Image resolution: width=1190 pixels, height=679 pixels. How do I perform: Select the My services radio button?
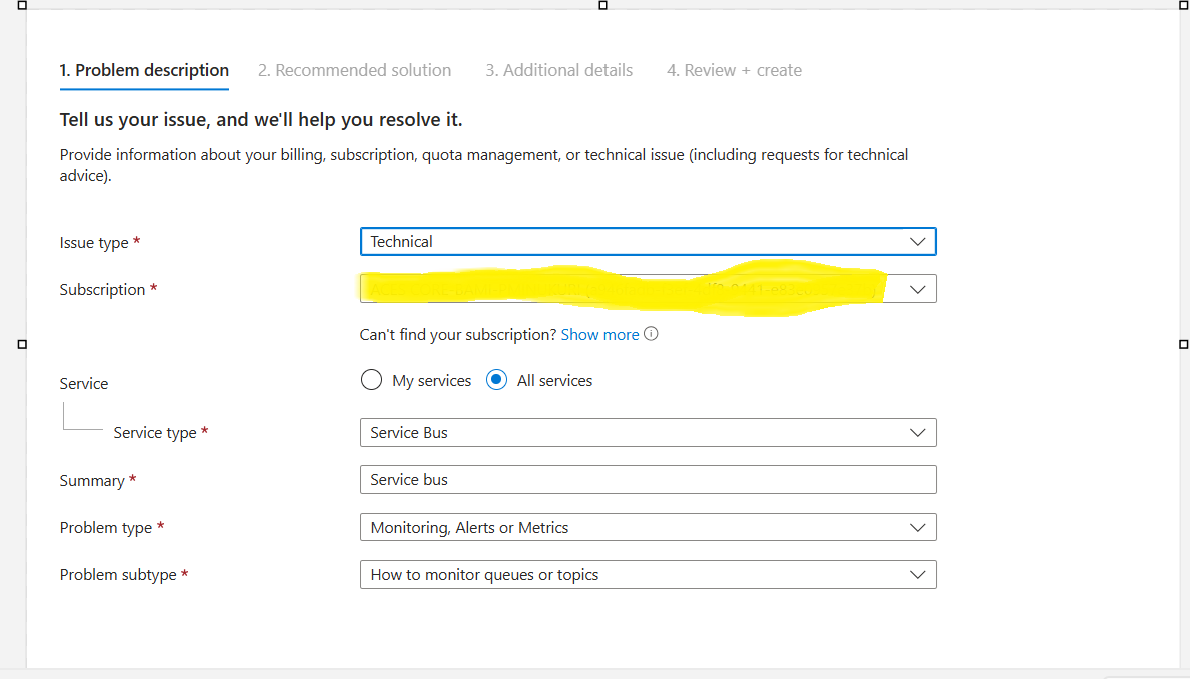(371, 379)
